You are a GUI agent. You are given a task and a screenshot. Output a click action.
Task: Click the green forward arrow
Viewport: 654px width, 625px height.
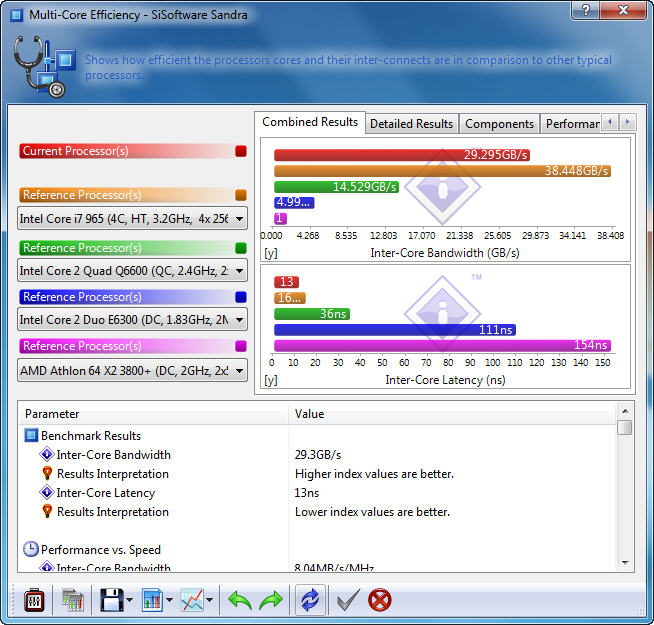(x=271, y=601)
